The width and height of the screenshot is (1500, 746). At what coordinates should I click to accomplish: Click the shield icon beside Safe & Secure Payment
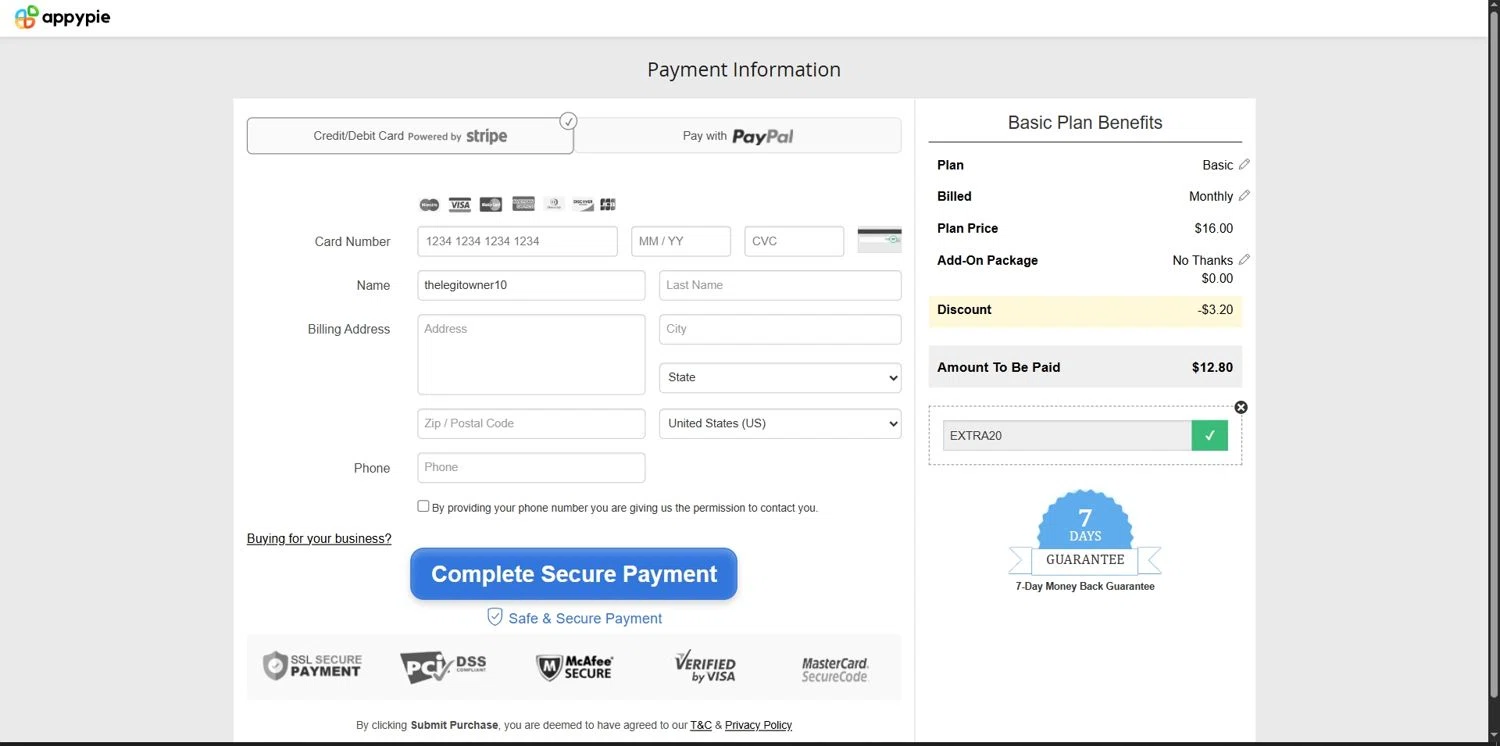494,617
